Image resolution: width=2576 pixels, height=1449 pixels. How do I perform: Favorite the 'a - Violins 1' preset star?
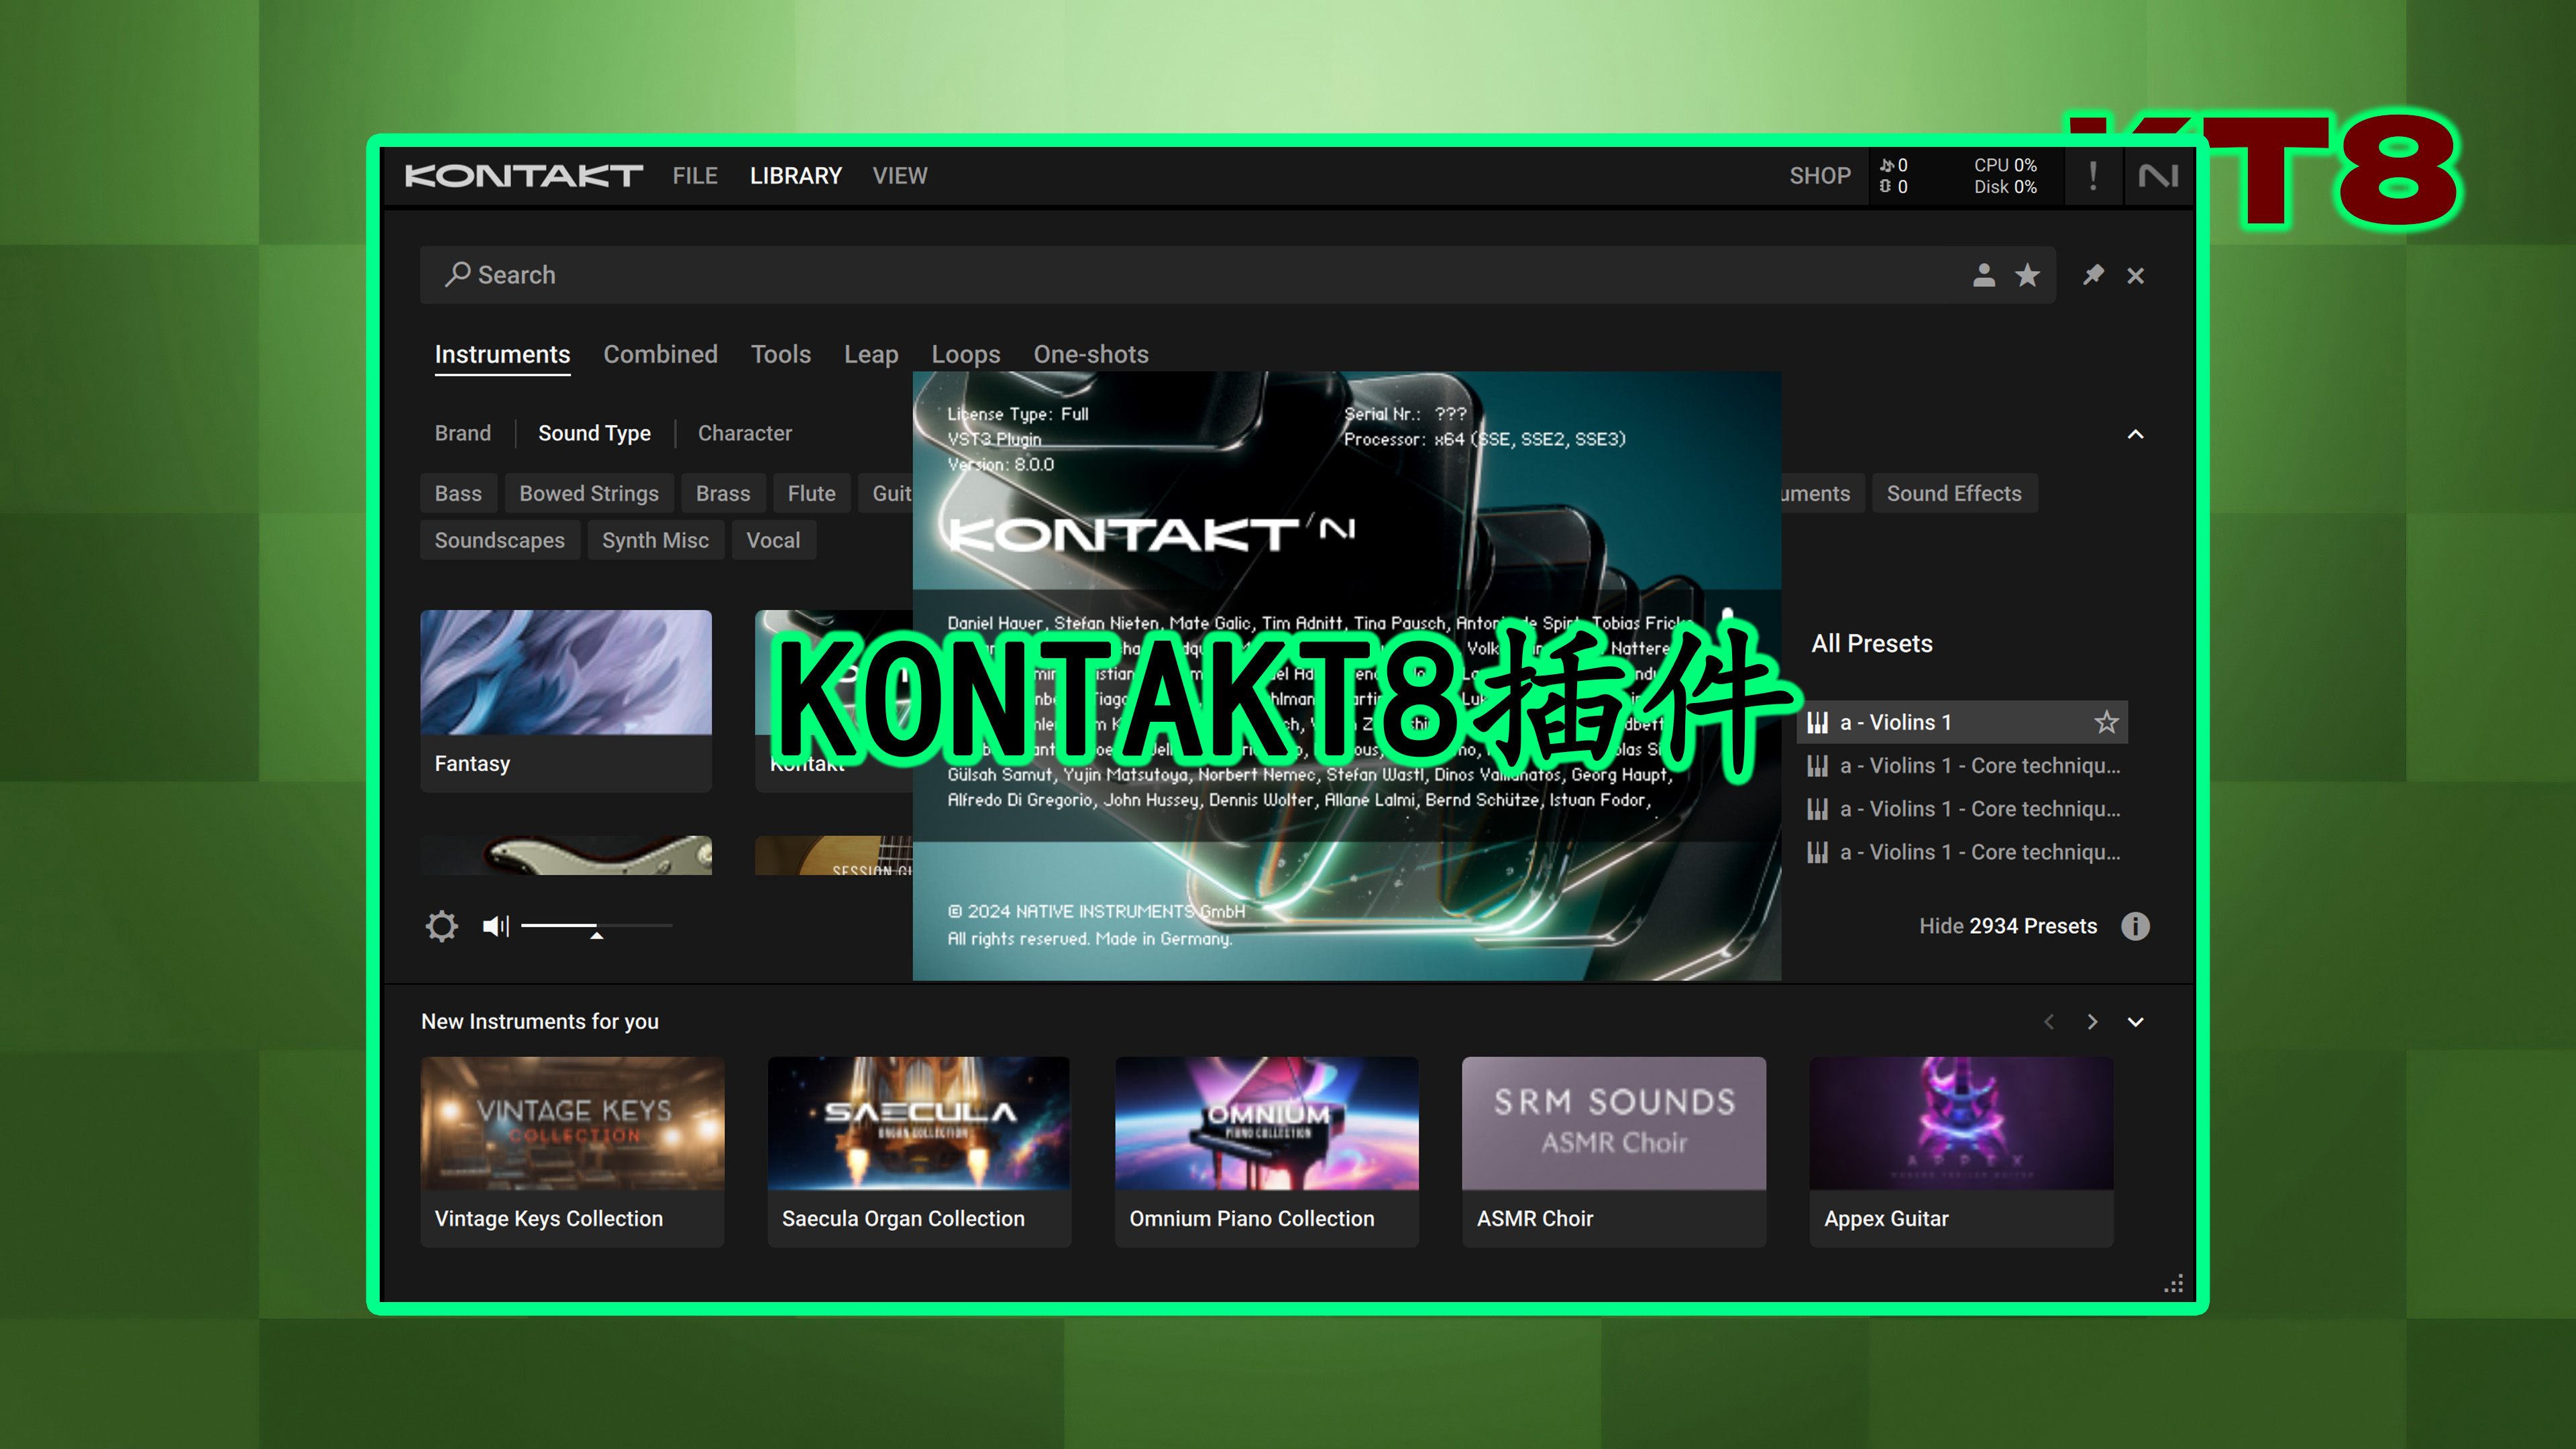pyautogui.click(x=2106, y=722)
